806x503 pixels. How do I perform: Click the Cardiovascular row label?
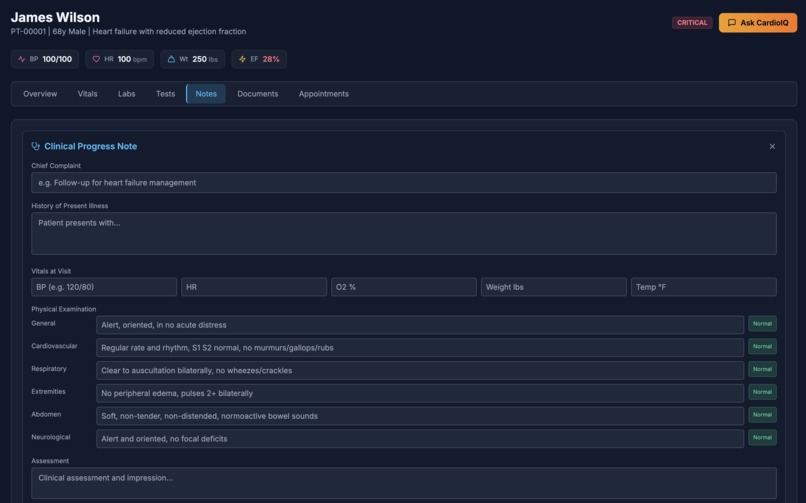coord(54,346)
